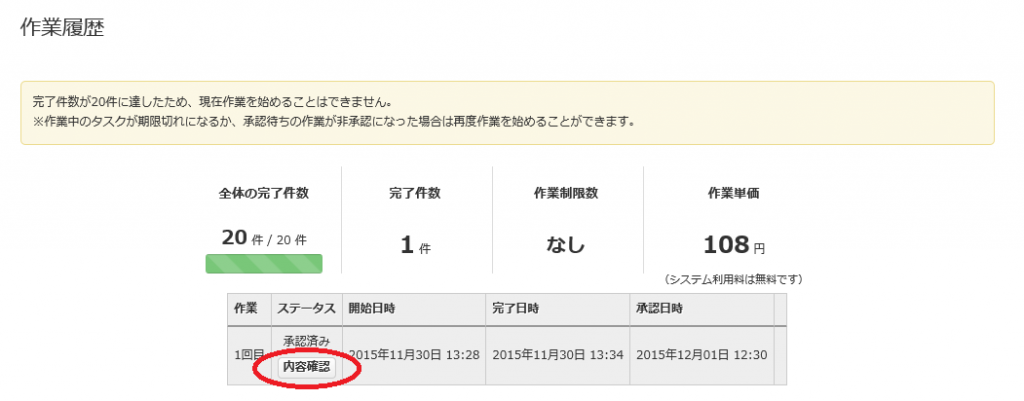This screenshot has height=401, width=1024.
Task: Click the 承認日時 column header
Action: pos(663,307)
